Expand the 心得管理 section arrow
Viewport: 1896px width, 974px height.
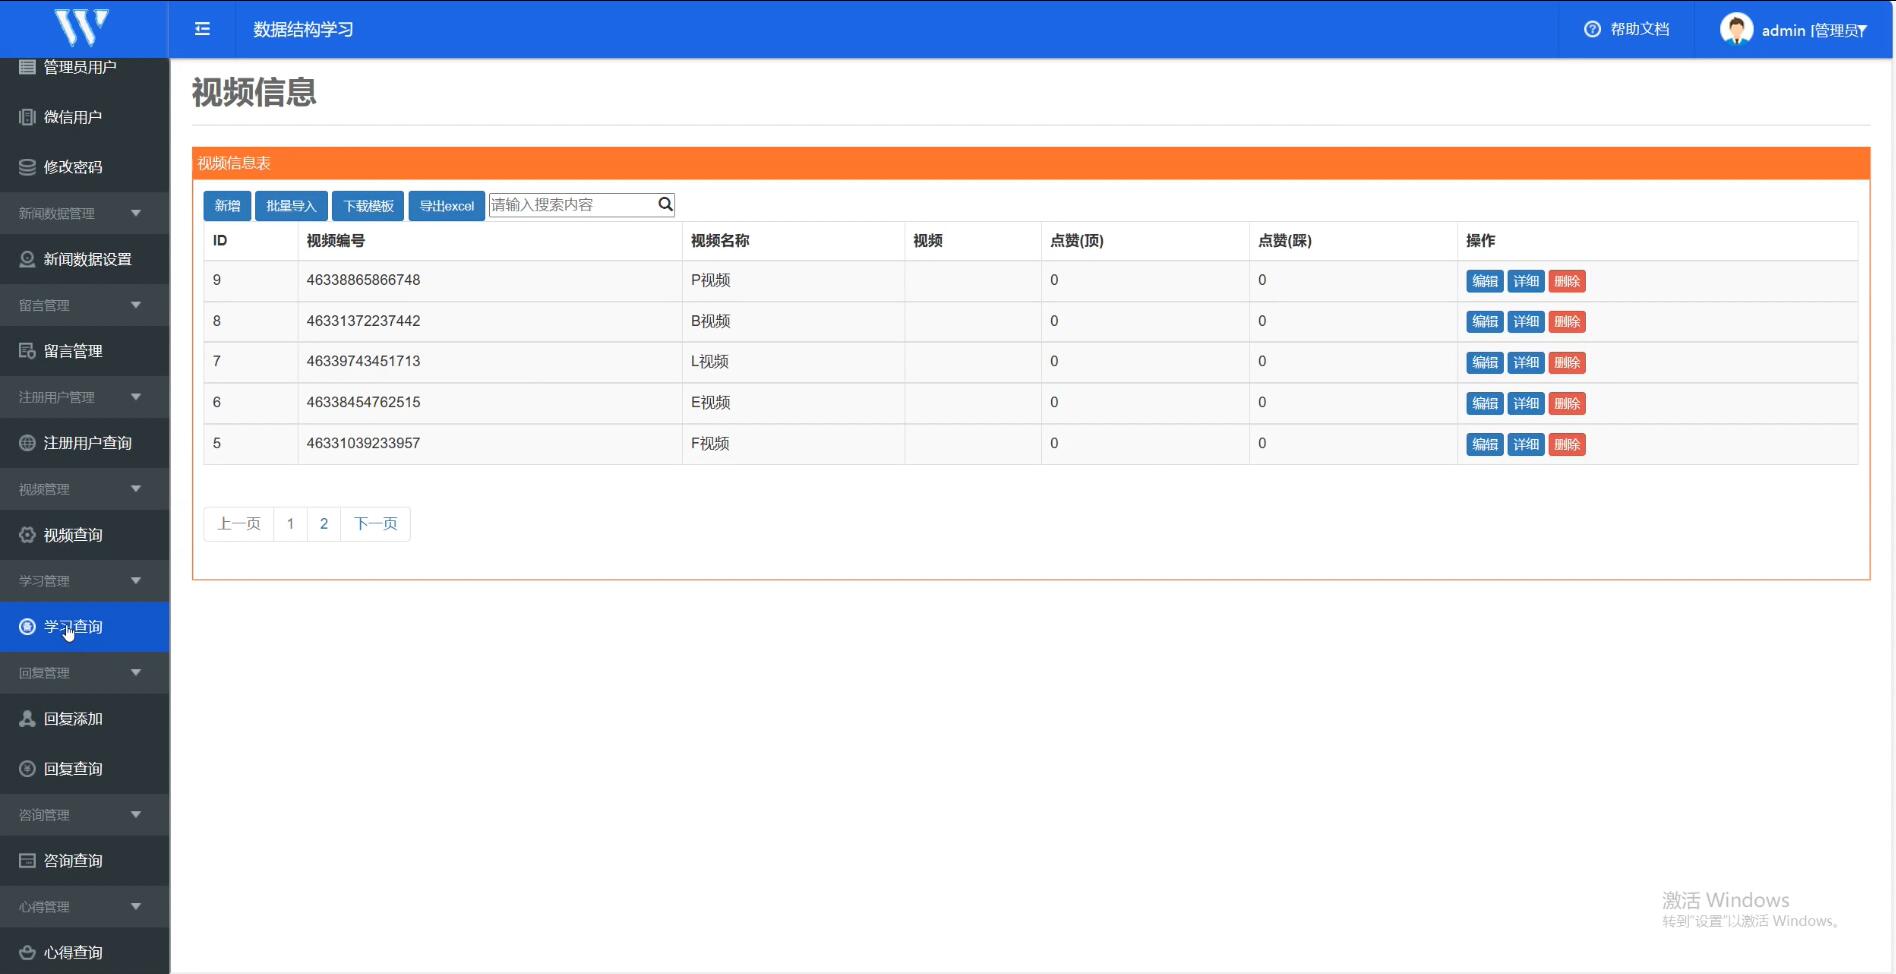click(x=136, y=907)
